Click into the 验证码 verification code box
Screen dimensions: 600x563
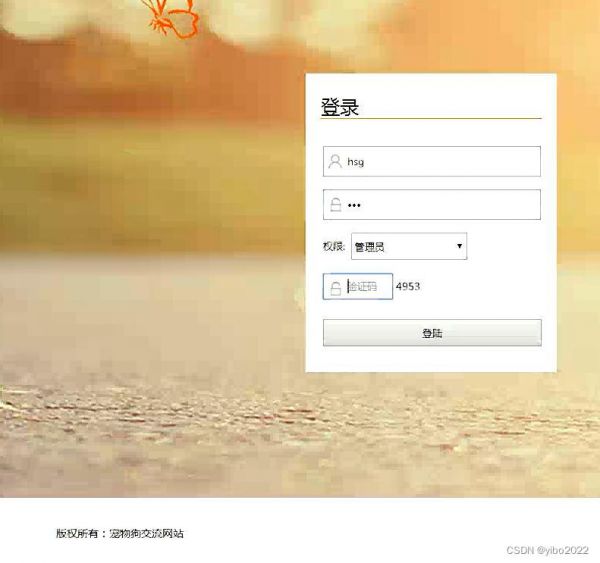[x=358, y=286]
